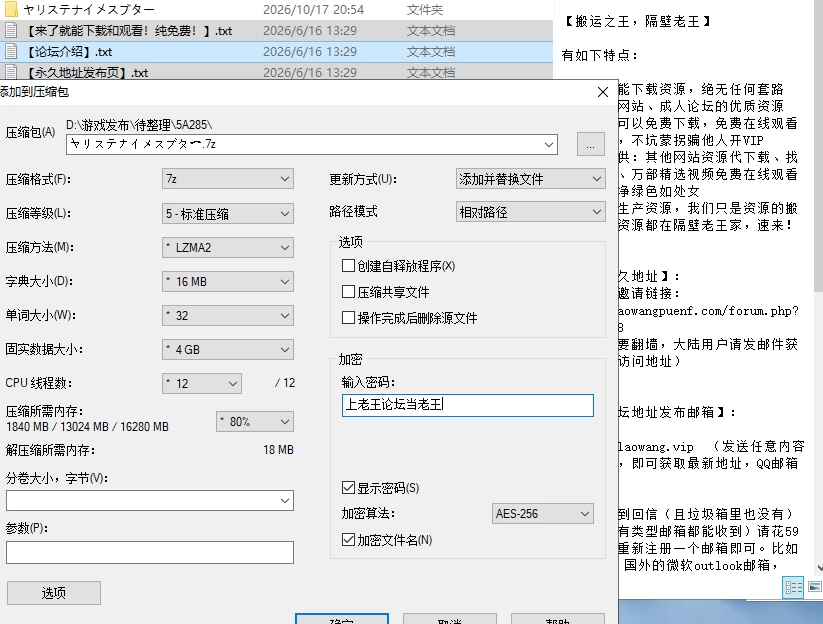Screen dimensions: 823x624
Task: Click the 参数 input field
Action: (x=150, y=553)
